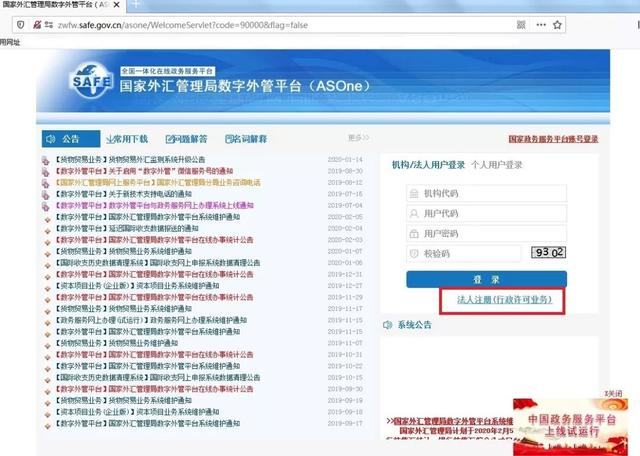
Task: Switch to 名词解释 tab
Action: pos(246,139)
